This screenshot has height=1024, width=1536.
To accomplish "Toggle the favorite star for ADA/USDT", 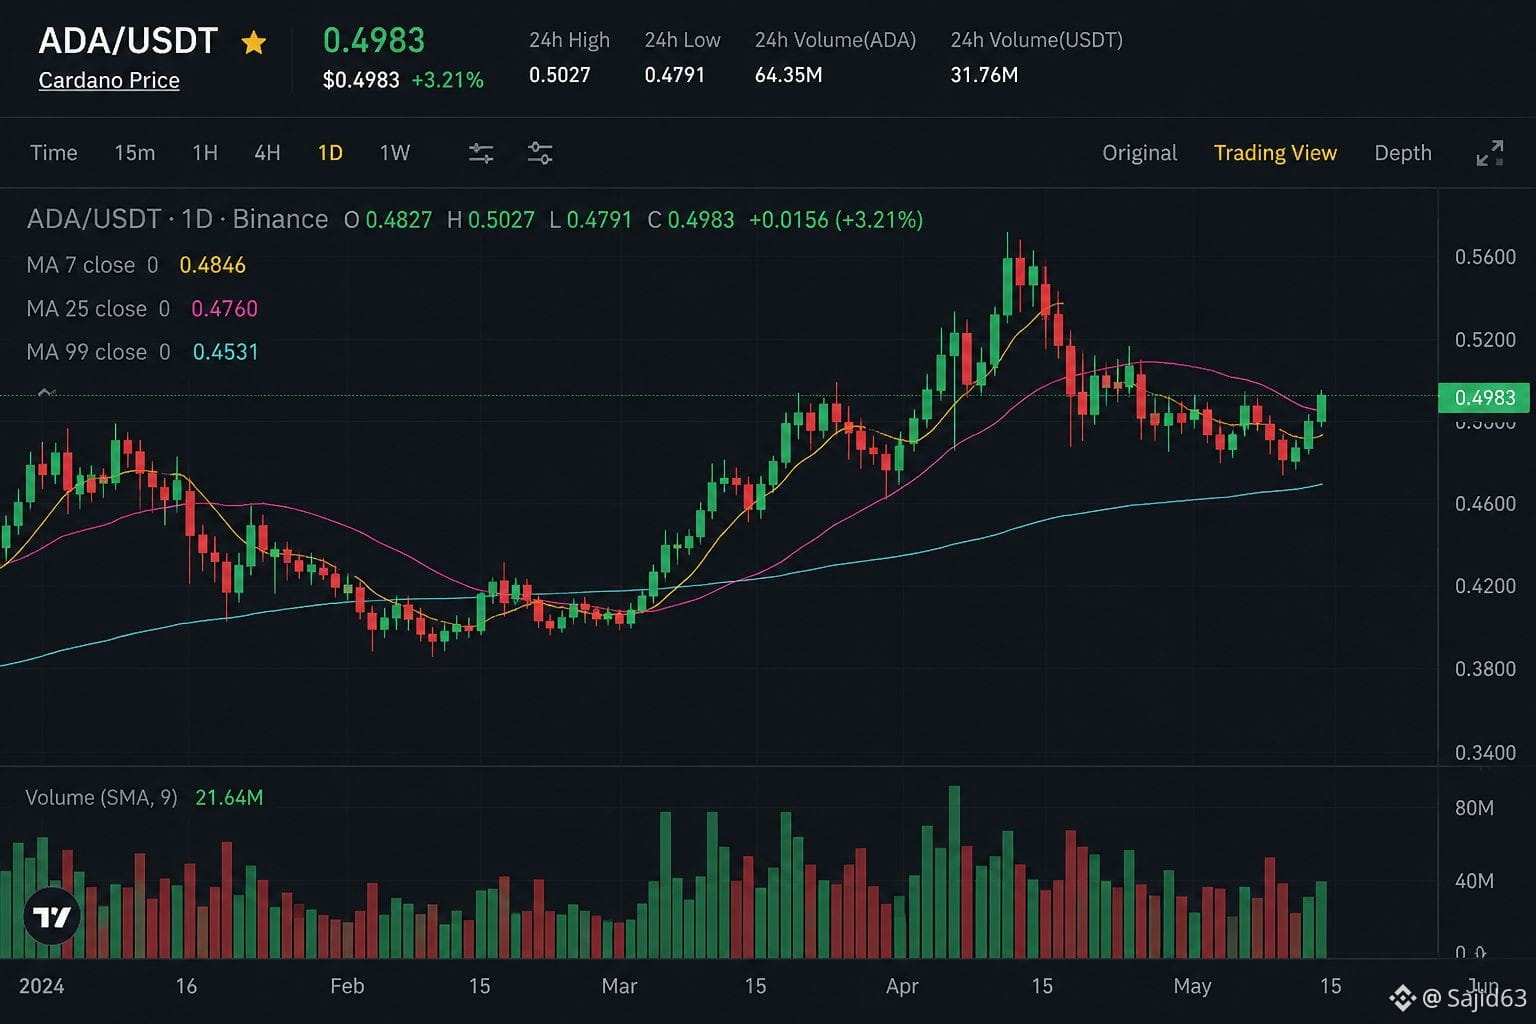I will 254,42.
